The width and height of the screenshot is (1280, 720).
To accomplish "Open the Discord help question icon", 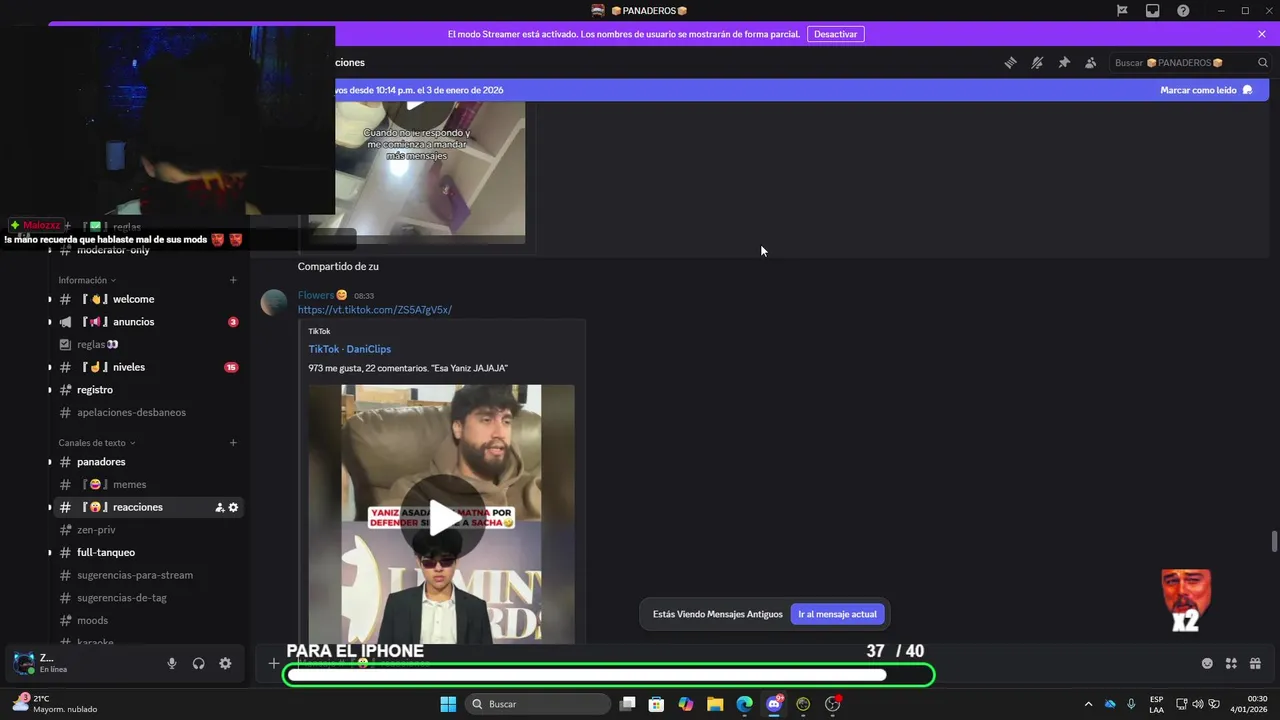I will click(1183, 10).
